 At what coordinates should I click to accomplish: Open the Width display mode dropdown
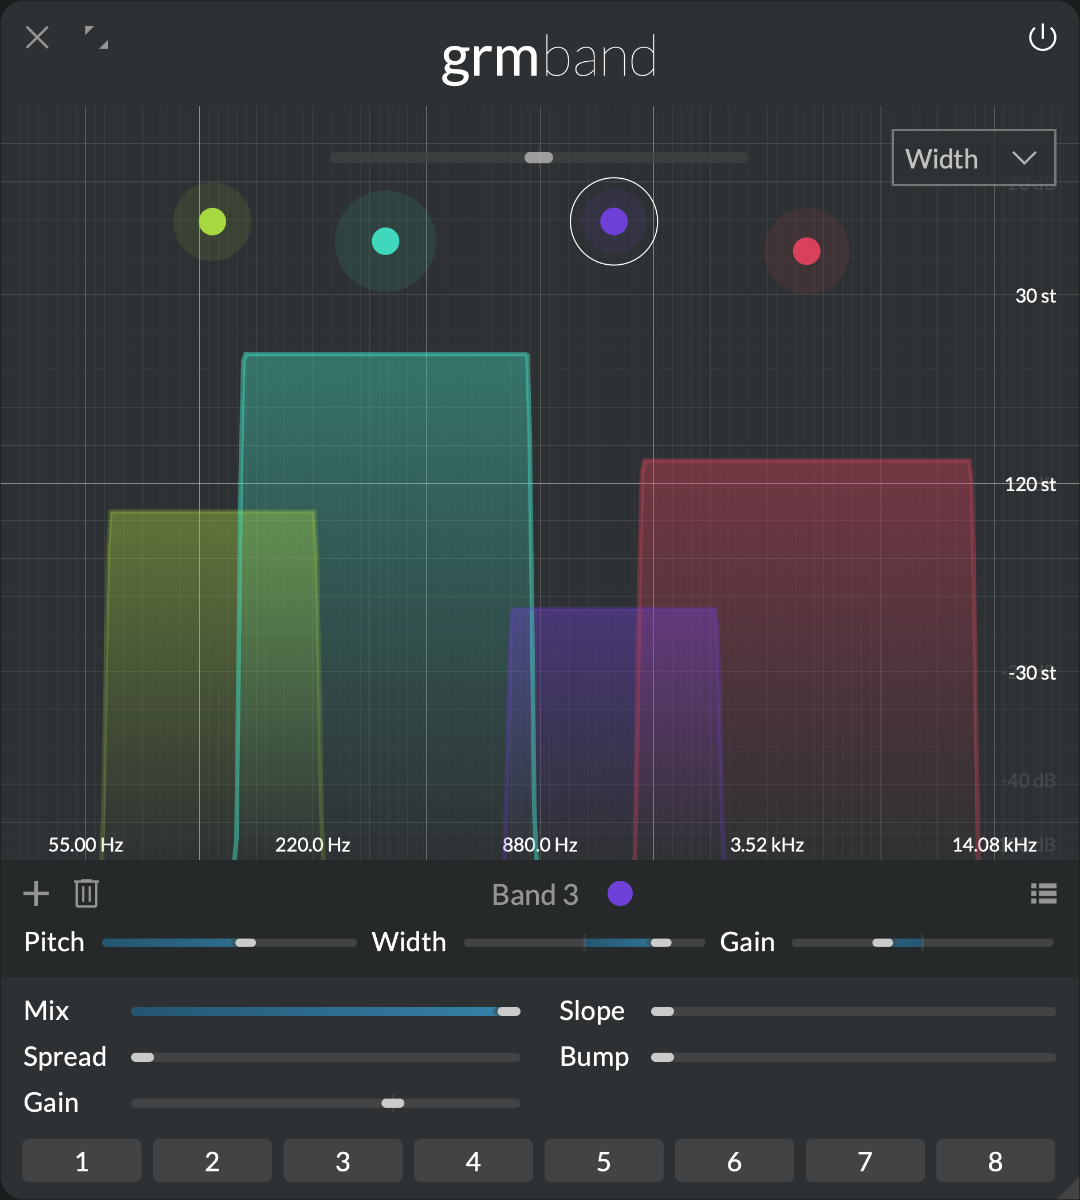(x=973, y=158)
